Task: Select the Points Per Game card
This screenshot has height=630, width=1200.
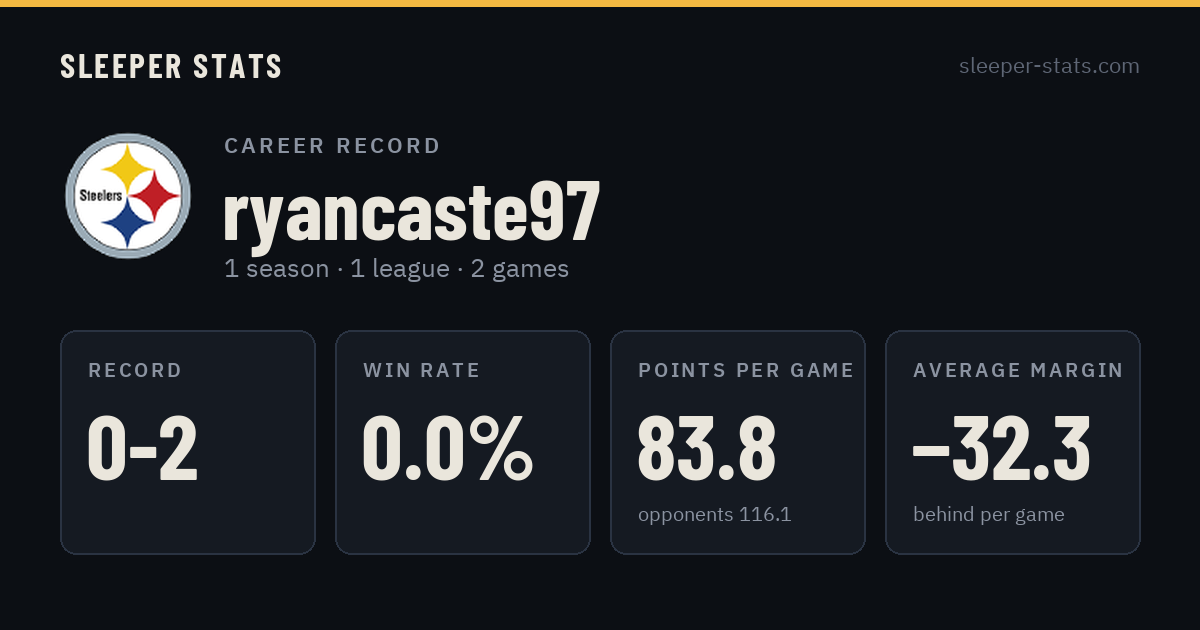Action: click(x=738, y=442)
